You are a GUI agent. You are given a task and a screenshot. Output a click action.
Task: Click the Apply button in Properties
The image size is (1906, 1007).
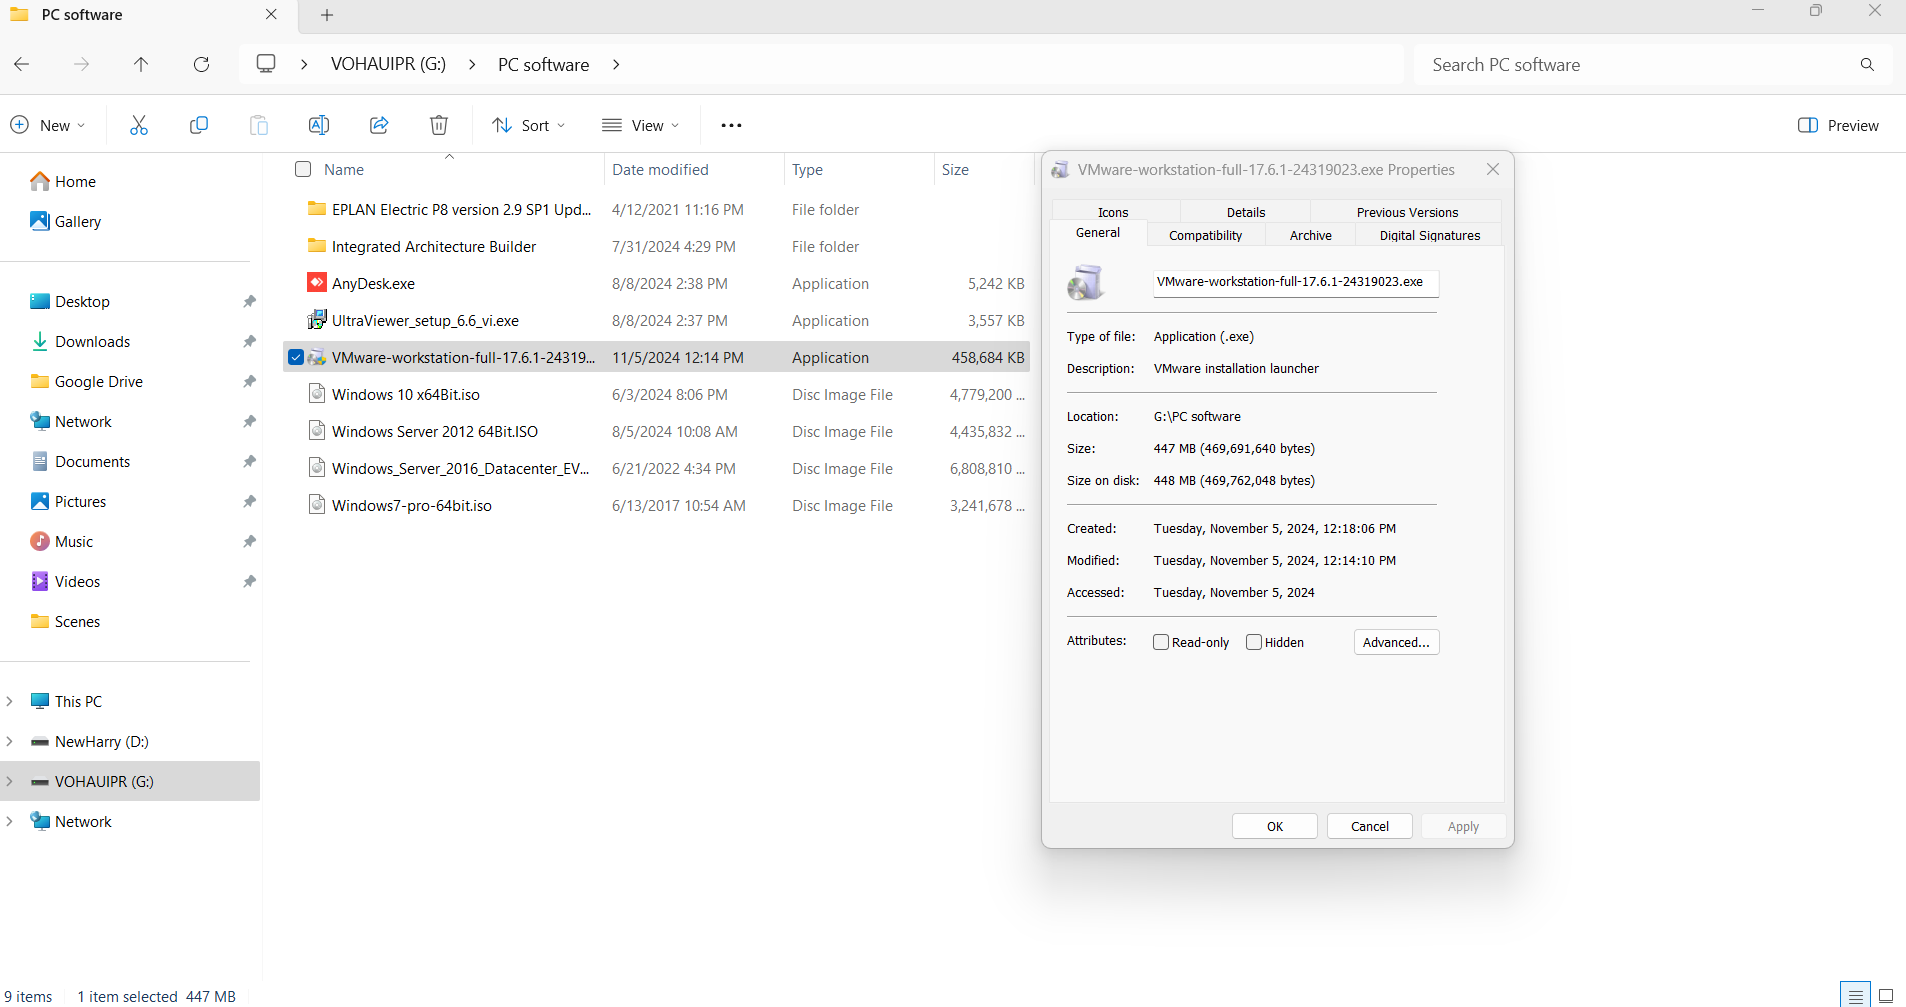click(1463, 826)
